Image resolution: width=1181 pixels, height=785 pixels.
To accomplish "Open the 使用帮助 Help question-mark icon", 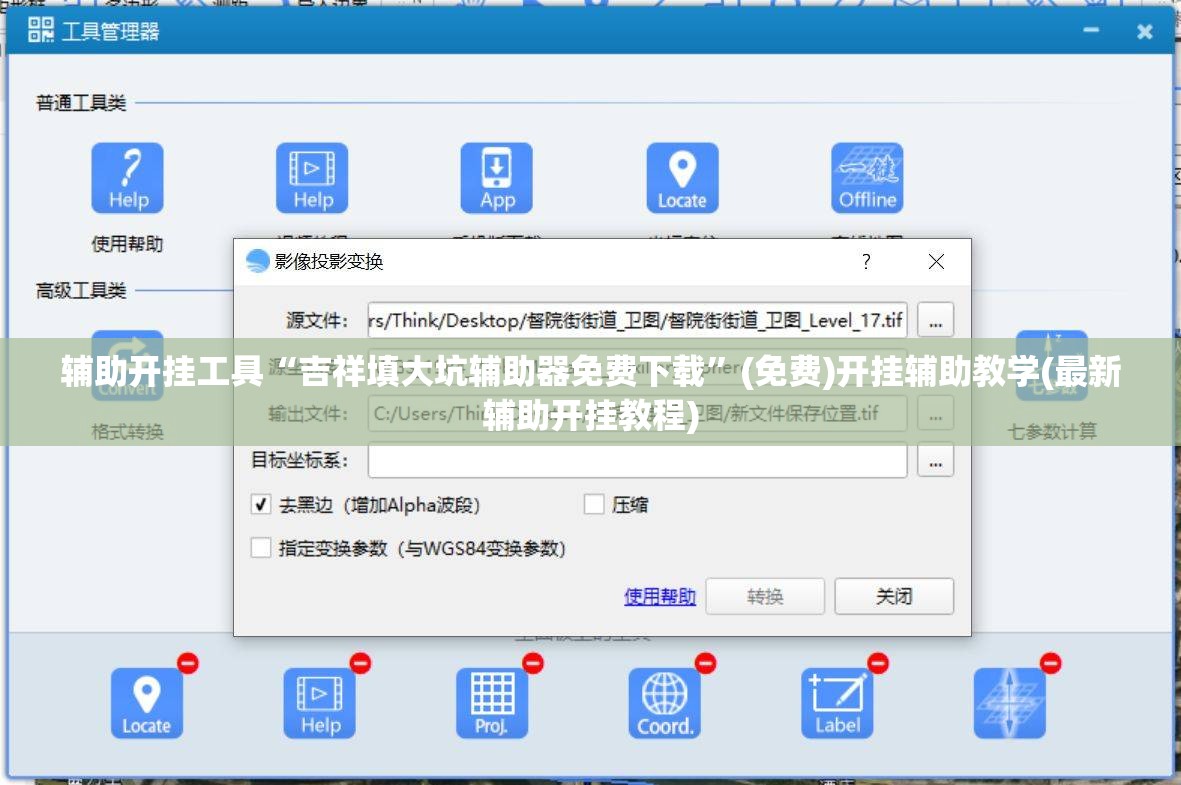I will [x=127, y=178].
